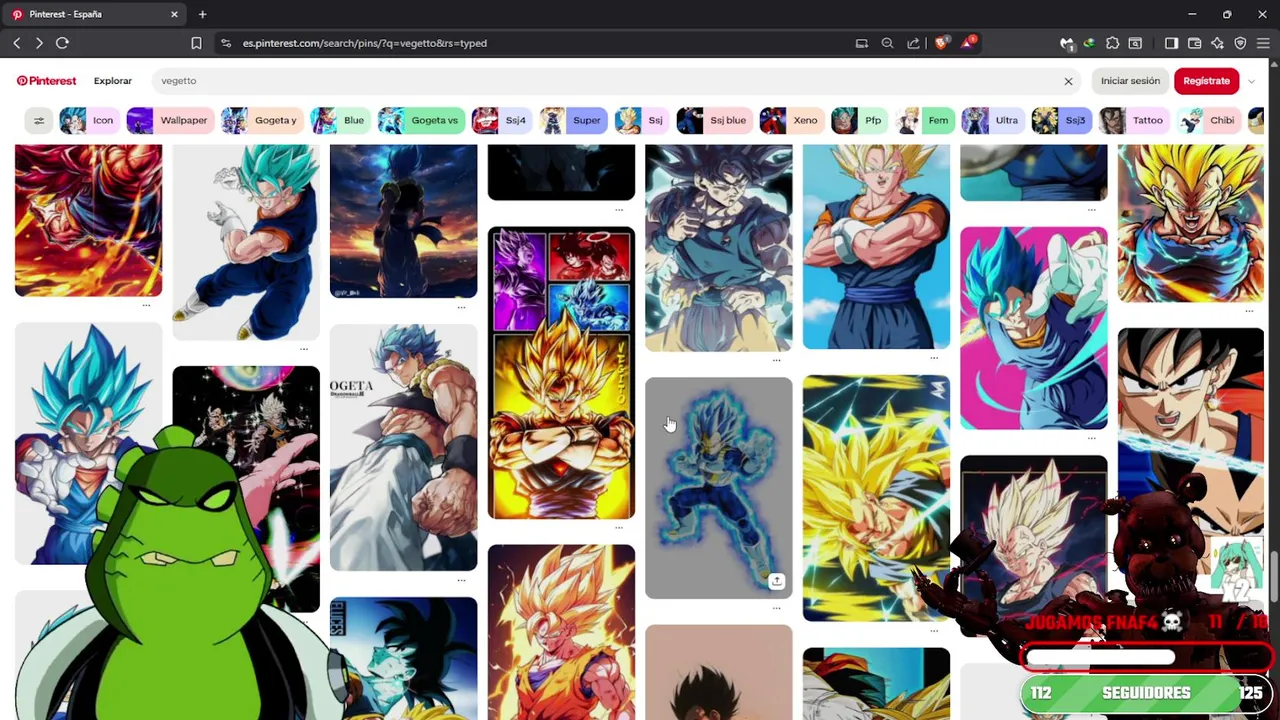The image size is (1280, 720).
Task: Click the Explorar link
Action: [113, 81]
